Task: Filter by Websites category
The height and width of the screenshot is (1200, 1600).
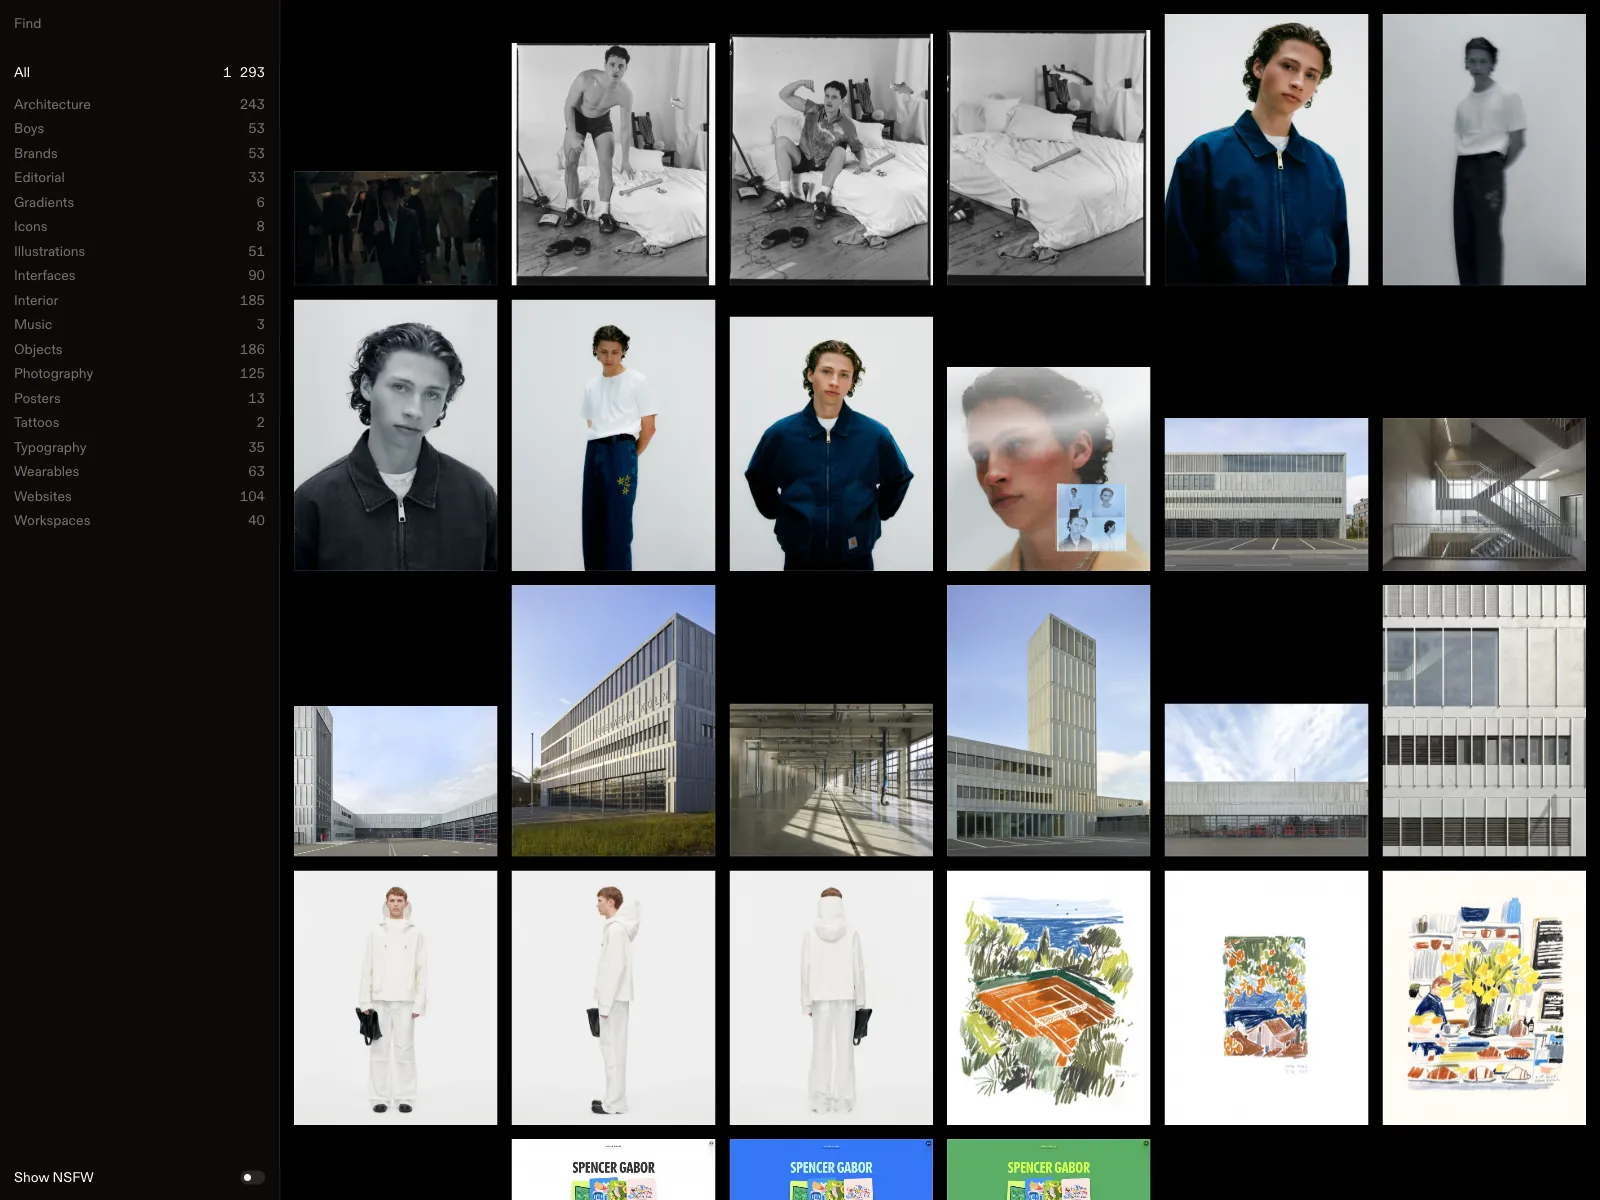Action: click(x=139, y=496)
